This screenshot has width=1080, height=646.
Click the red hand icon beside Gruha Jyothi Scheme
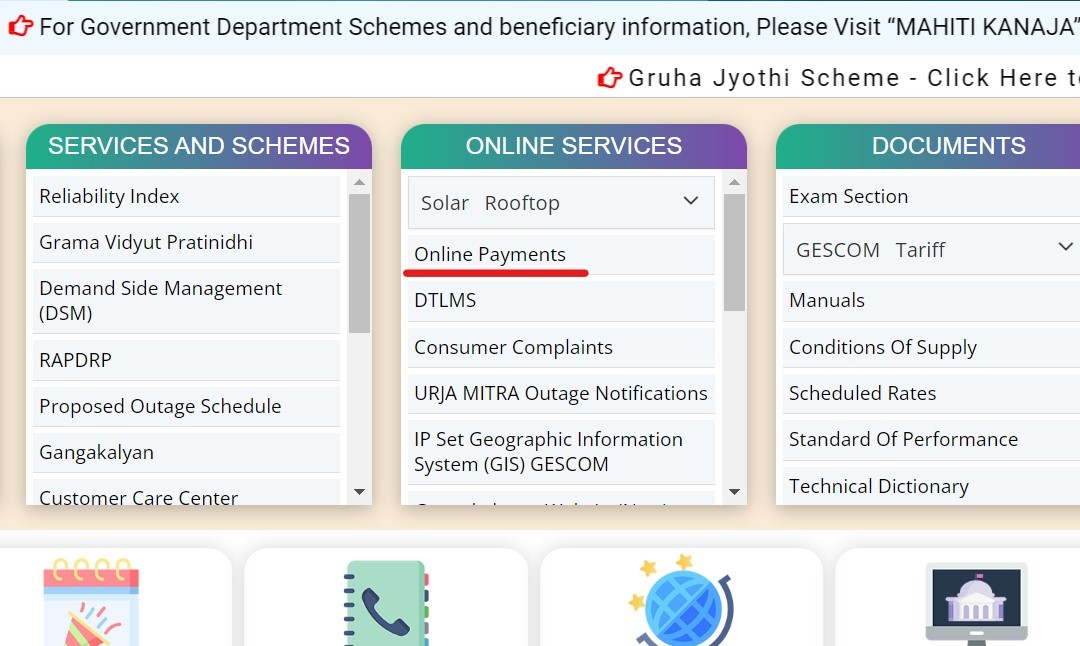608,77
